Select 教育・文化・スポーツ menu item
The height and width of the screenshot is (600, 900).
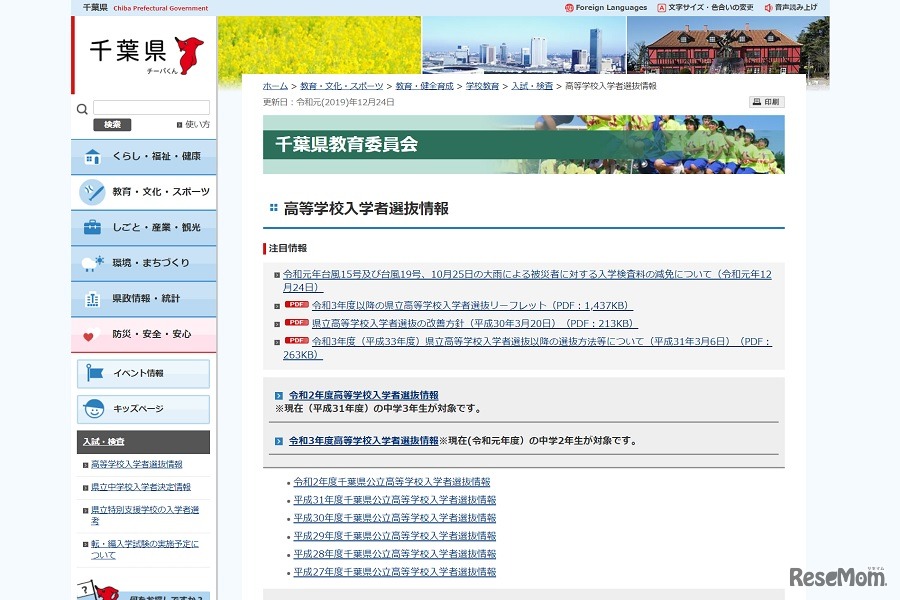point(143,192)
